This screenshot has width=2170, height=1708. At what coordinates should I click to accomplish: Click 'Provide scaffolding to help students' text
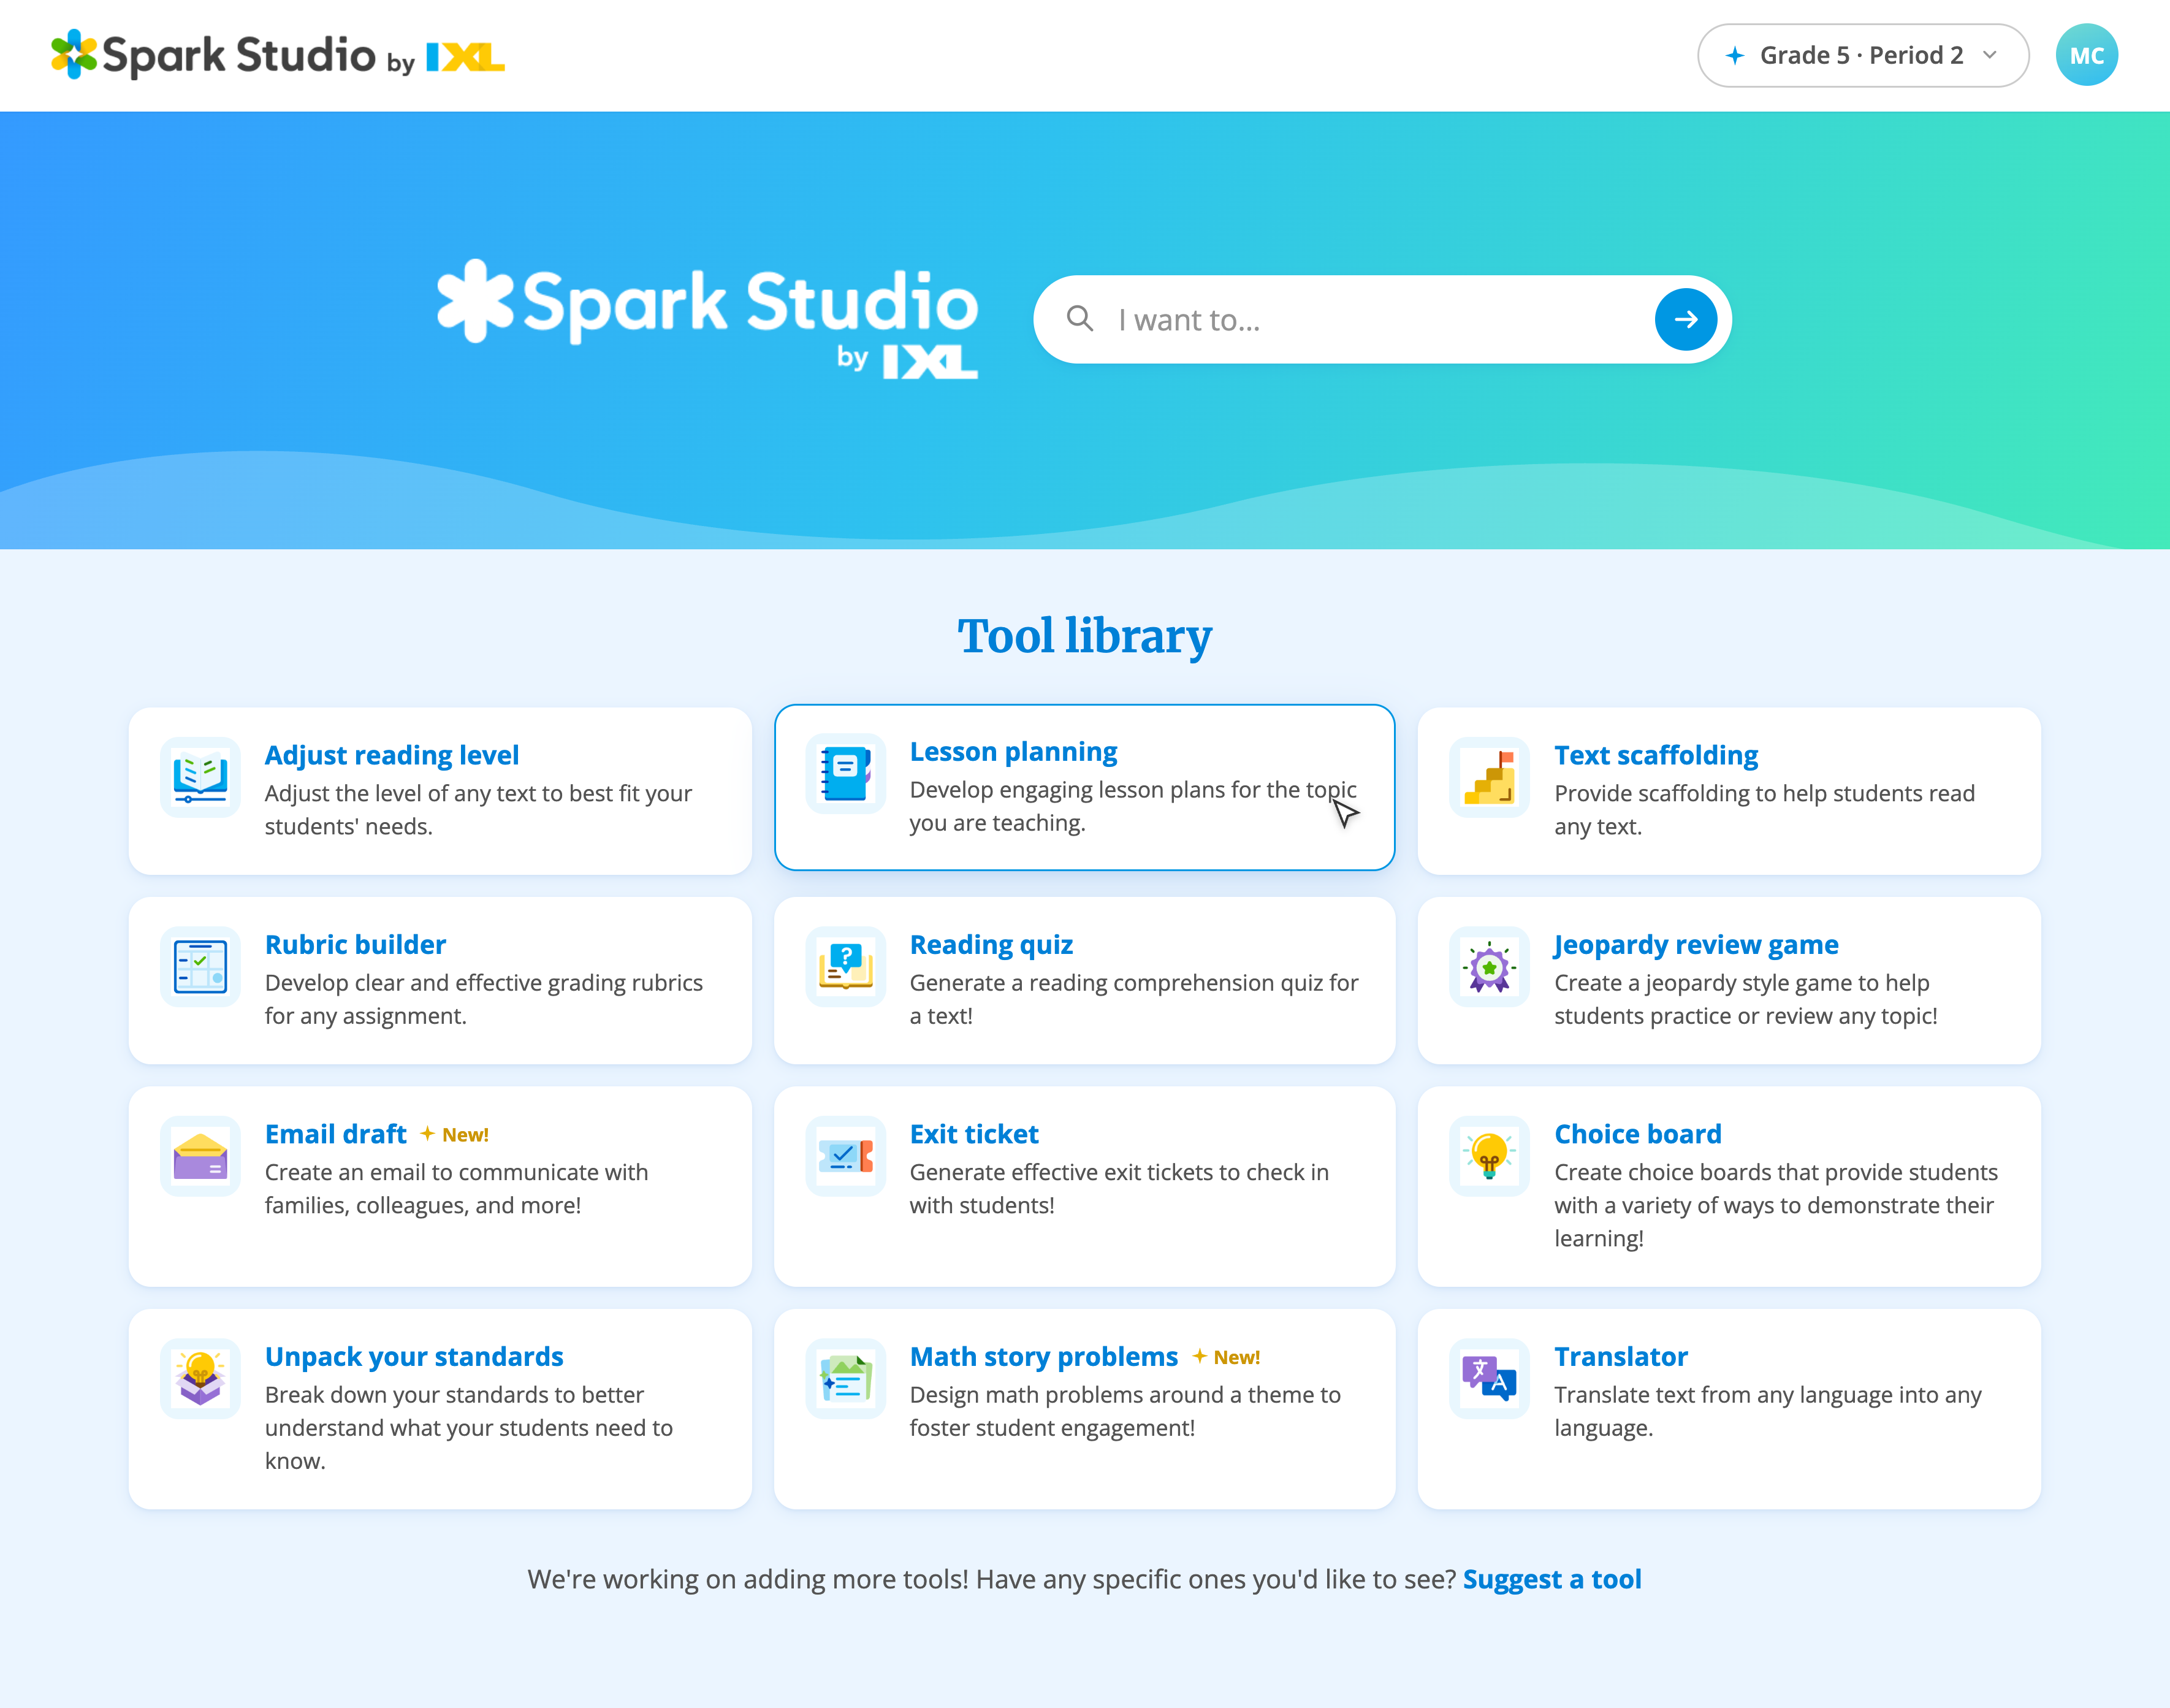click(1765, 809)
